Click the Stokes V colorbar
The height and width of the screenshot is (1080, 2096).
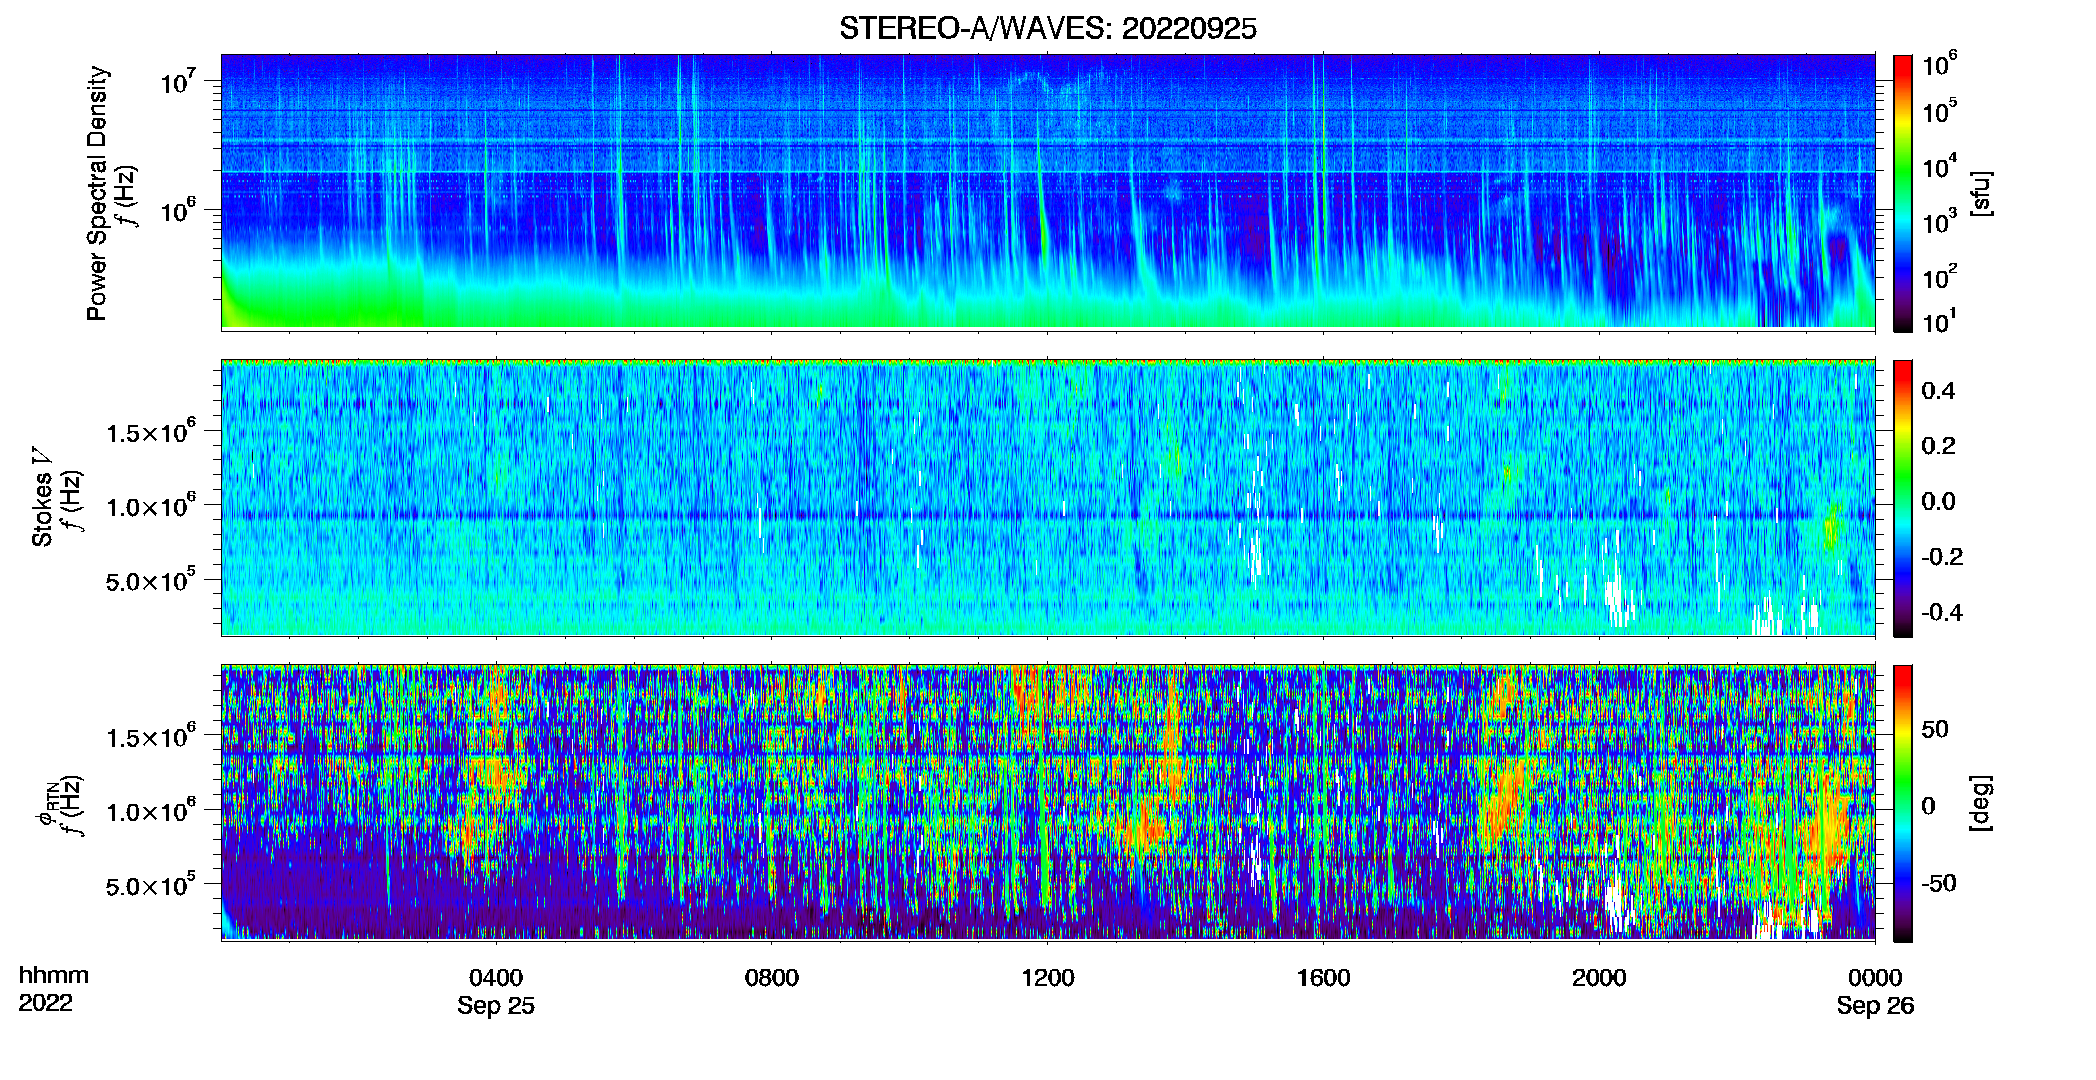click(x=1903, y=498)
